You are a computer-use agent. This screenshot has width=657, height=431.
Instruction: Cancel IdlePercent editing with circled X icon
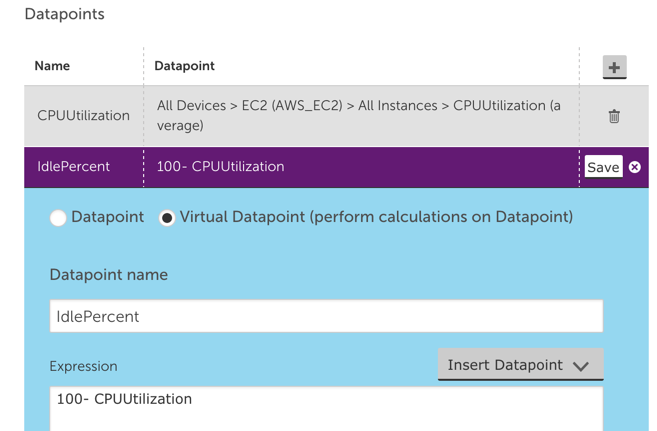point(635,167)
